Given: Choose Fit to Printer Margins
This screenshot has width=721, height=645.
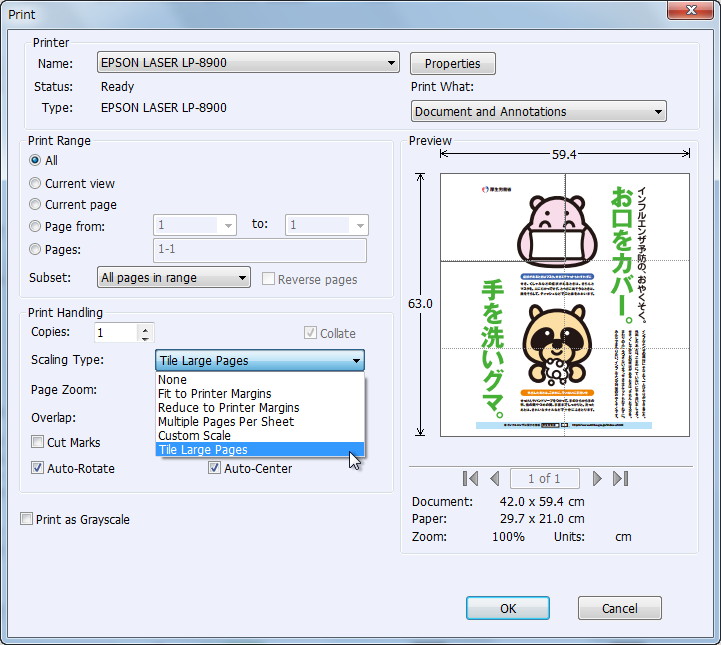Looking at the screenshot, I should [x=260, y=394].
